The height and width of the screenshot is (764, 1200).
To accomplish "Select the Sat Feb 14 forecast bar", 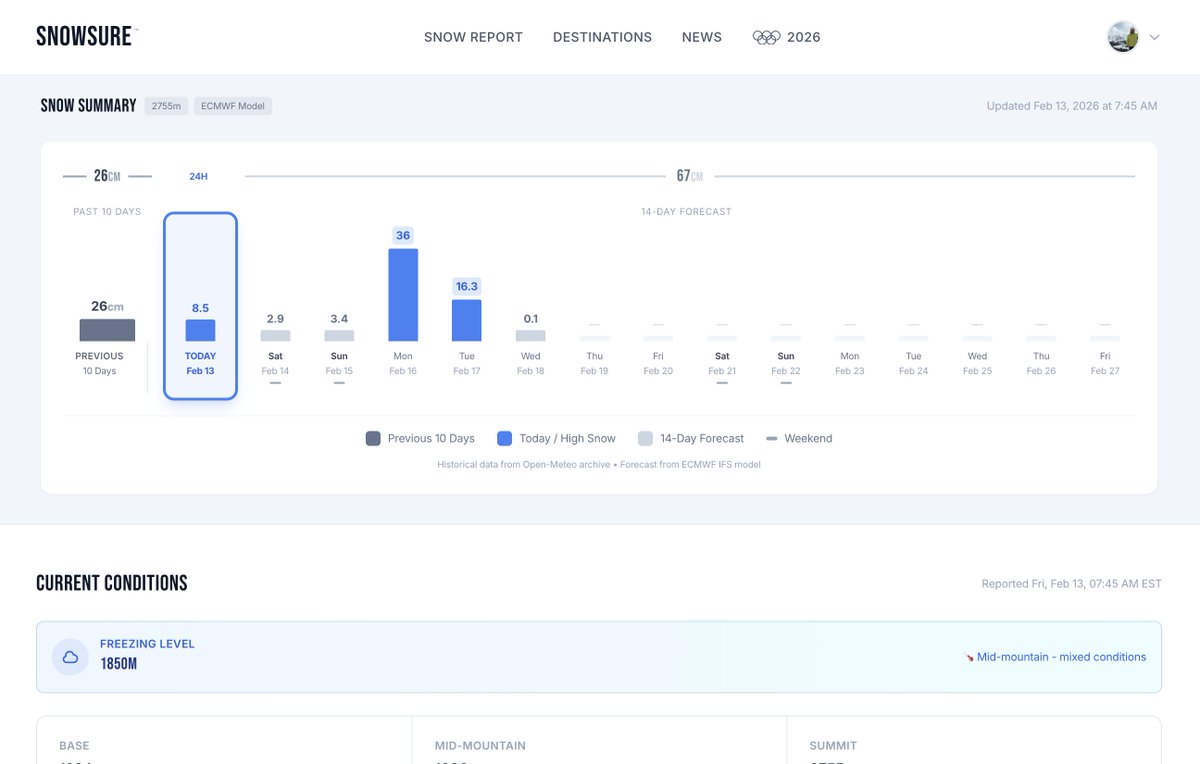I will pyautogui.click(x=275, y=336).
